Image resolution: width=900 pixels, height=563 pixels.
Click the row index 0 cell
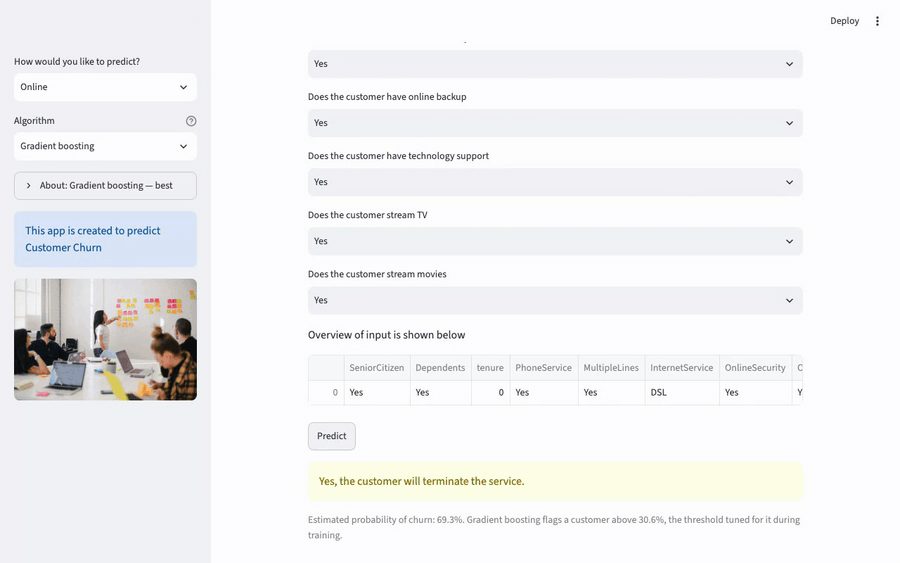pos(327,393)
